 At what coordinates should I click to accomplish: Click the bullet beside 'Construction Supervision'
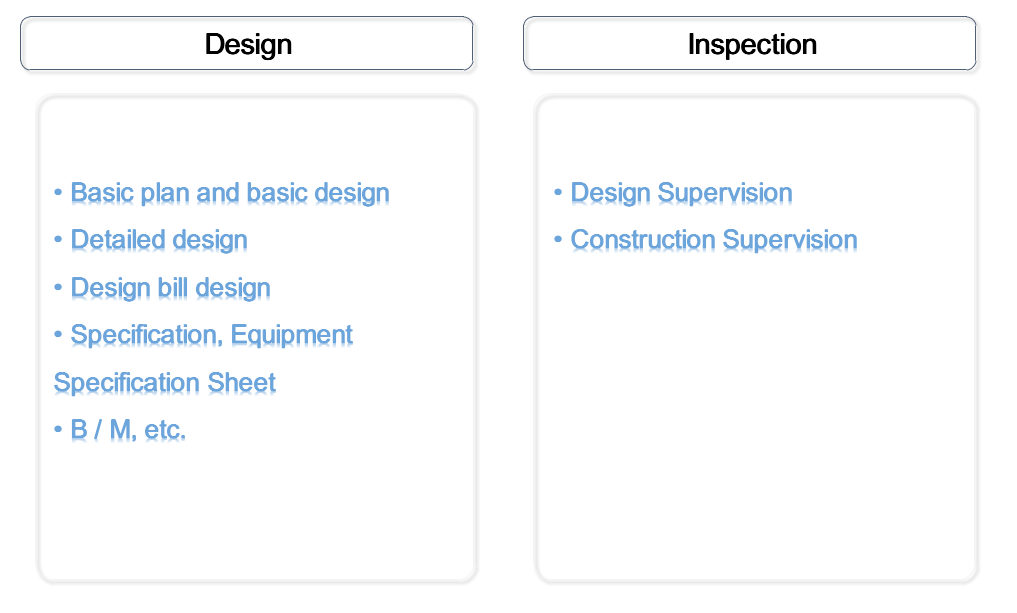pyautogui.click(x=558, y=239)
